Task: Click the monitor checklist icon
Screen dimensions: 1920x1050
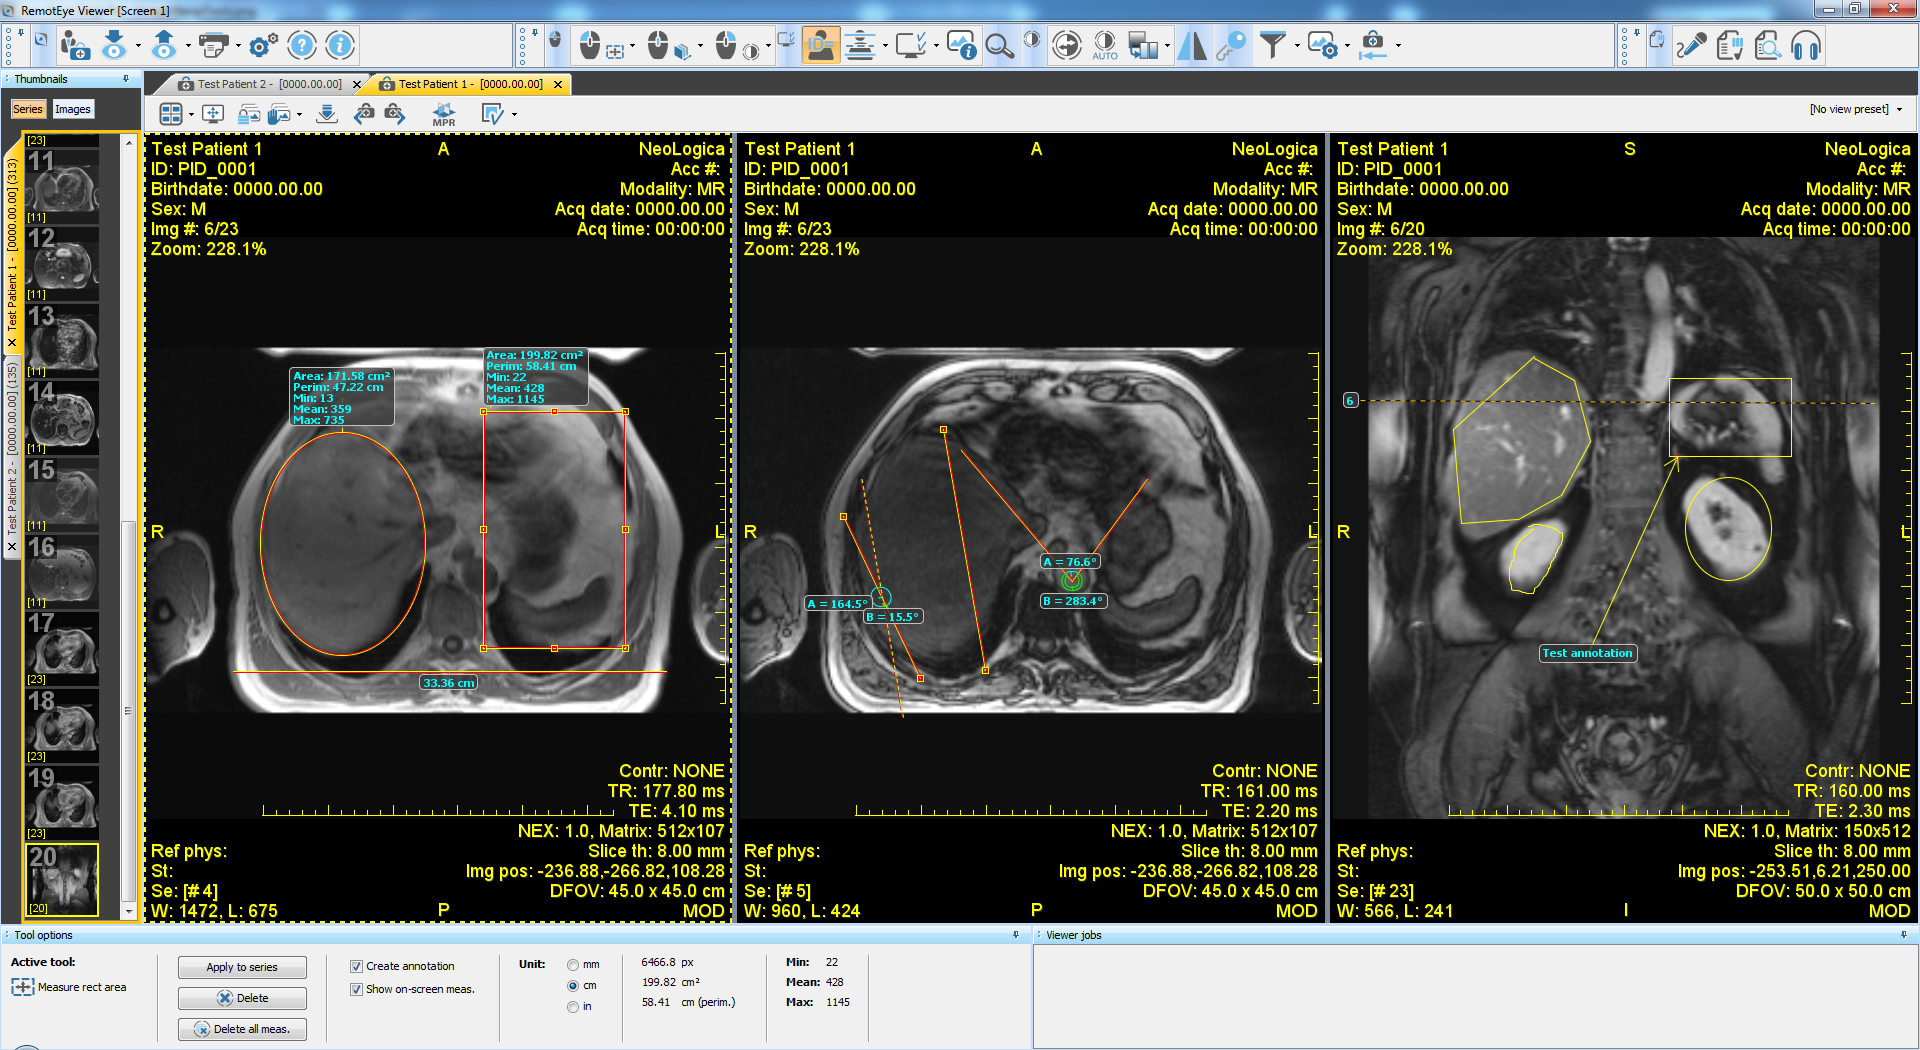Action: coord(910,46)
